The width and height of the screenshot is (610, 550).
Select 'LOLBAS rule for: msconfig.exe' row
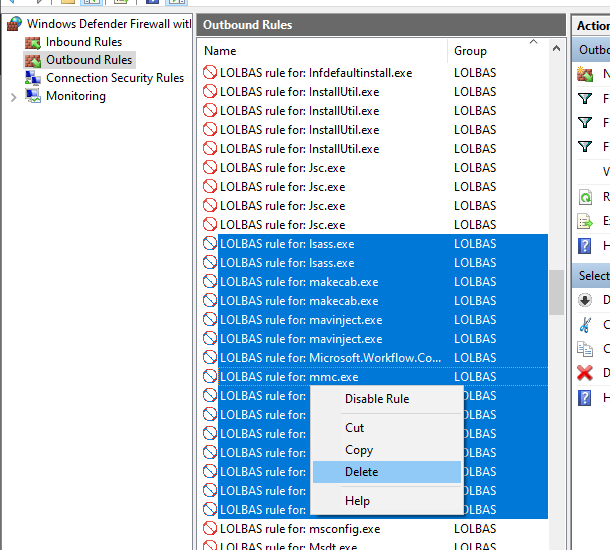[375, 529]
